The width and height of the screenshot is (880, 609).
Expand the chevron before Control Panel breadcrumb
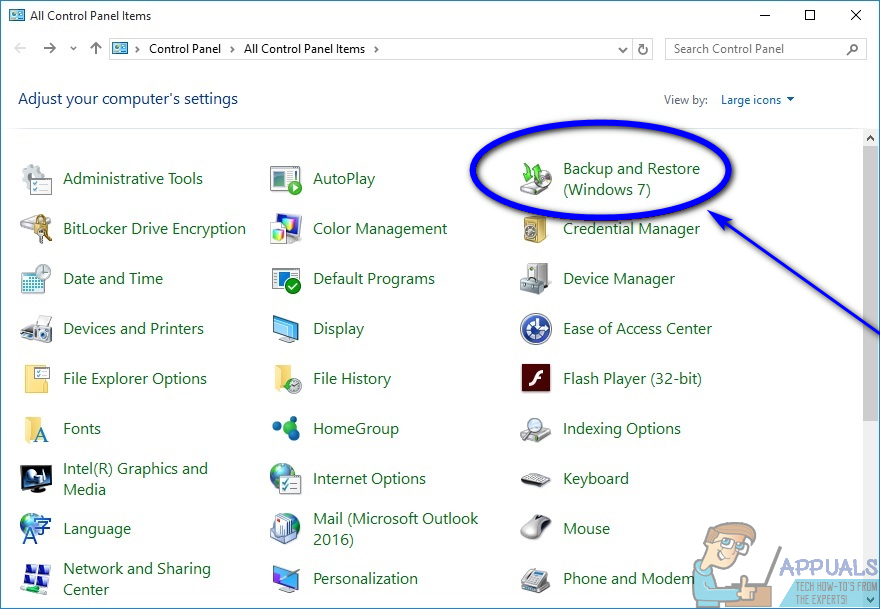click(137, 49)
